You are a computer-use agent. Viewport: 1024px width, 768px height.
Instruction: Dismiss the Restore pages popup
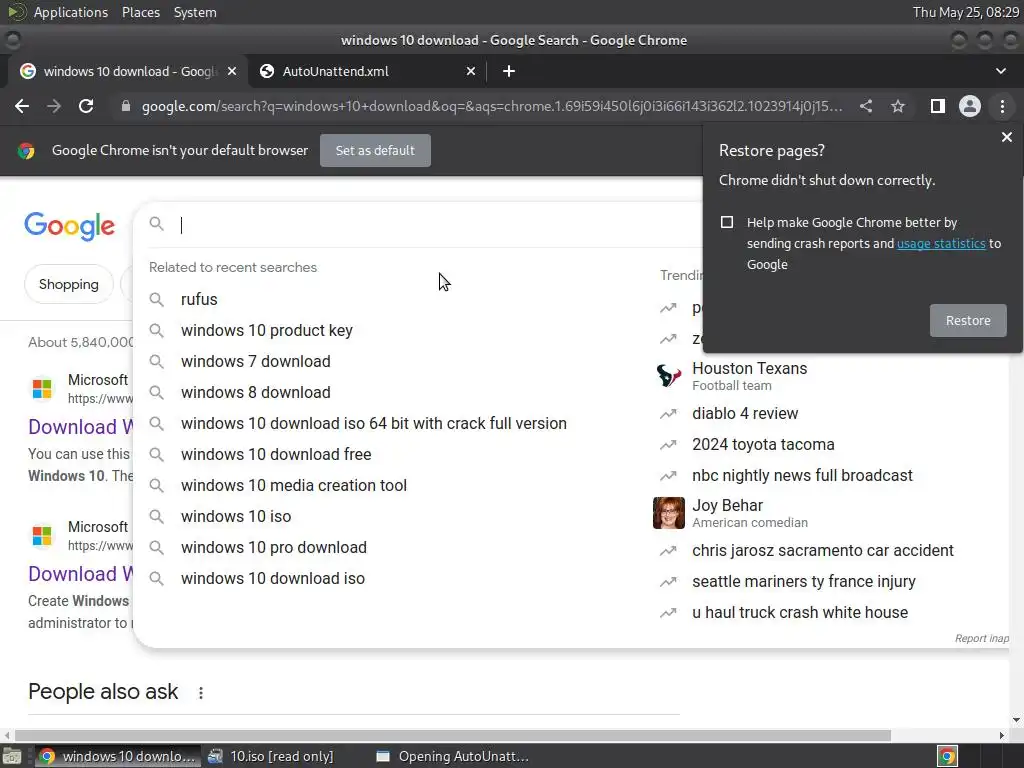[1007, 137]
